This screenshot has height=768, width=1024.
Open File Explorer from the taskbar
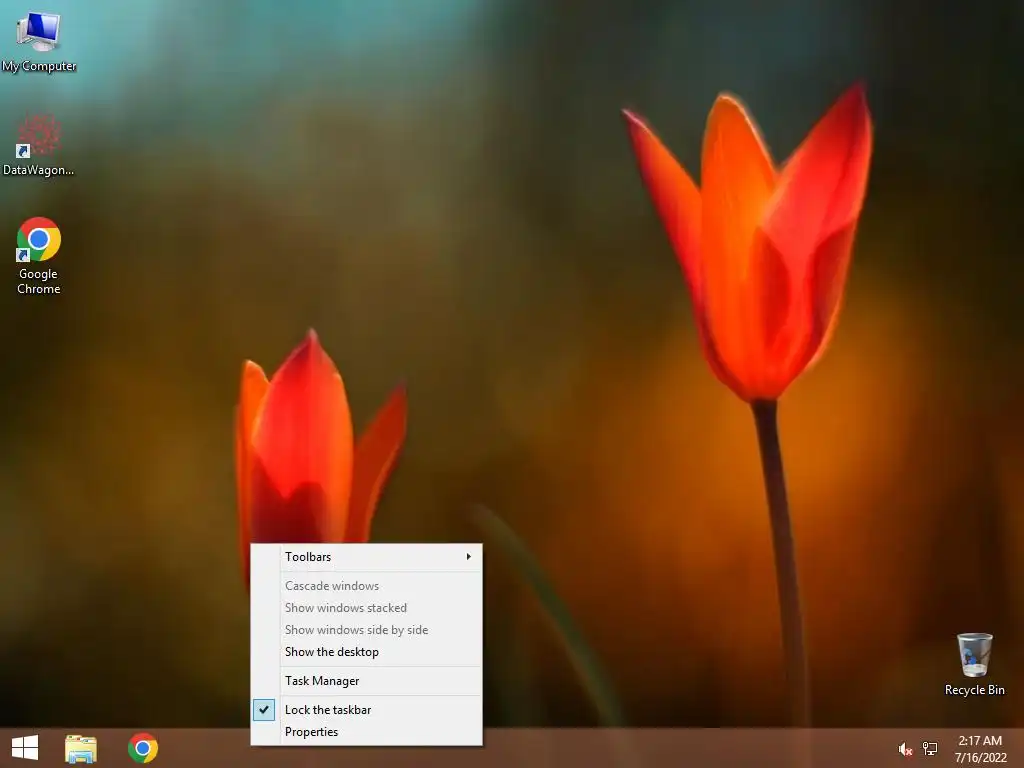pyautogui.click(x=81, y=748)
